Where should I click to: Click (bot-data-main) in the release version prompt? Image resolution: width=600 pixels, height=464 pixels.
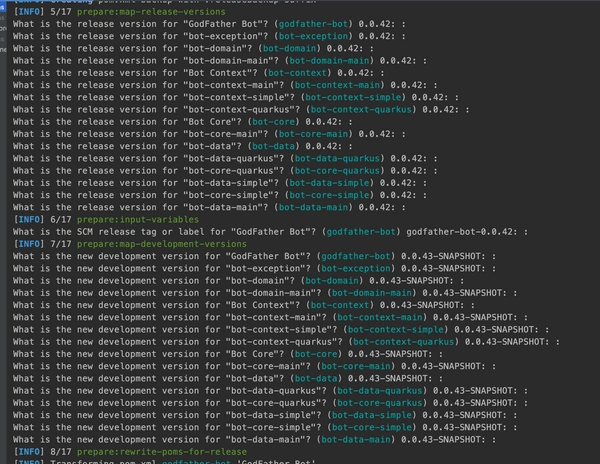[x=312, y=207]
